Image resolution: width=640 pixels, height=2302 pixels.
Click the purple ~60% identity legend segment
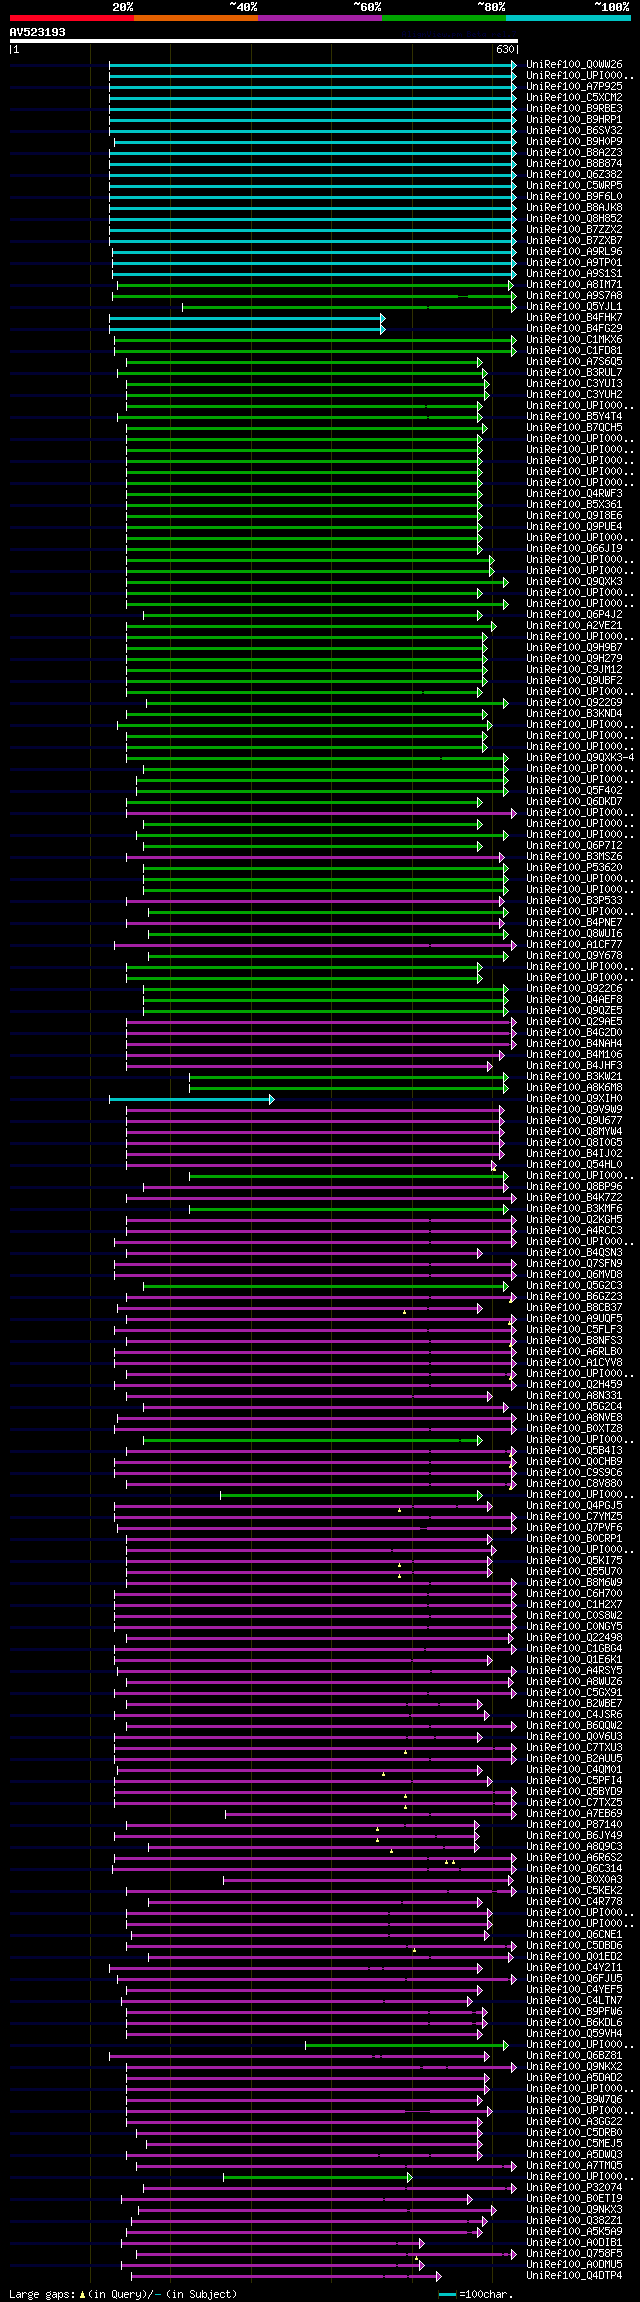tap(320, 18)
